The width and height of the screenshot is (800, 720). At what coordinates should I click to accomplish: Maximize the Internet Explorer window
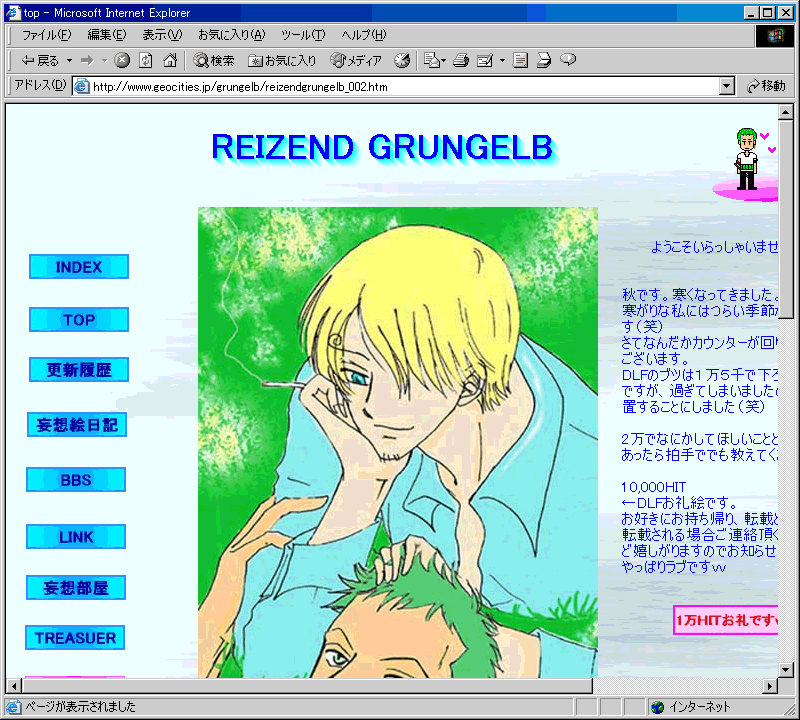tap(767, 13)
